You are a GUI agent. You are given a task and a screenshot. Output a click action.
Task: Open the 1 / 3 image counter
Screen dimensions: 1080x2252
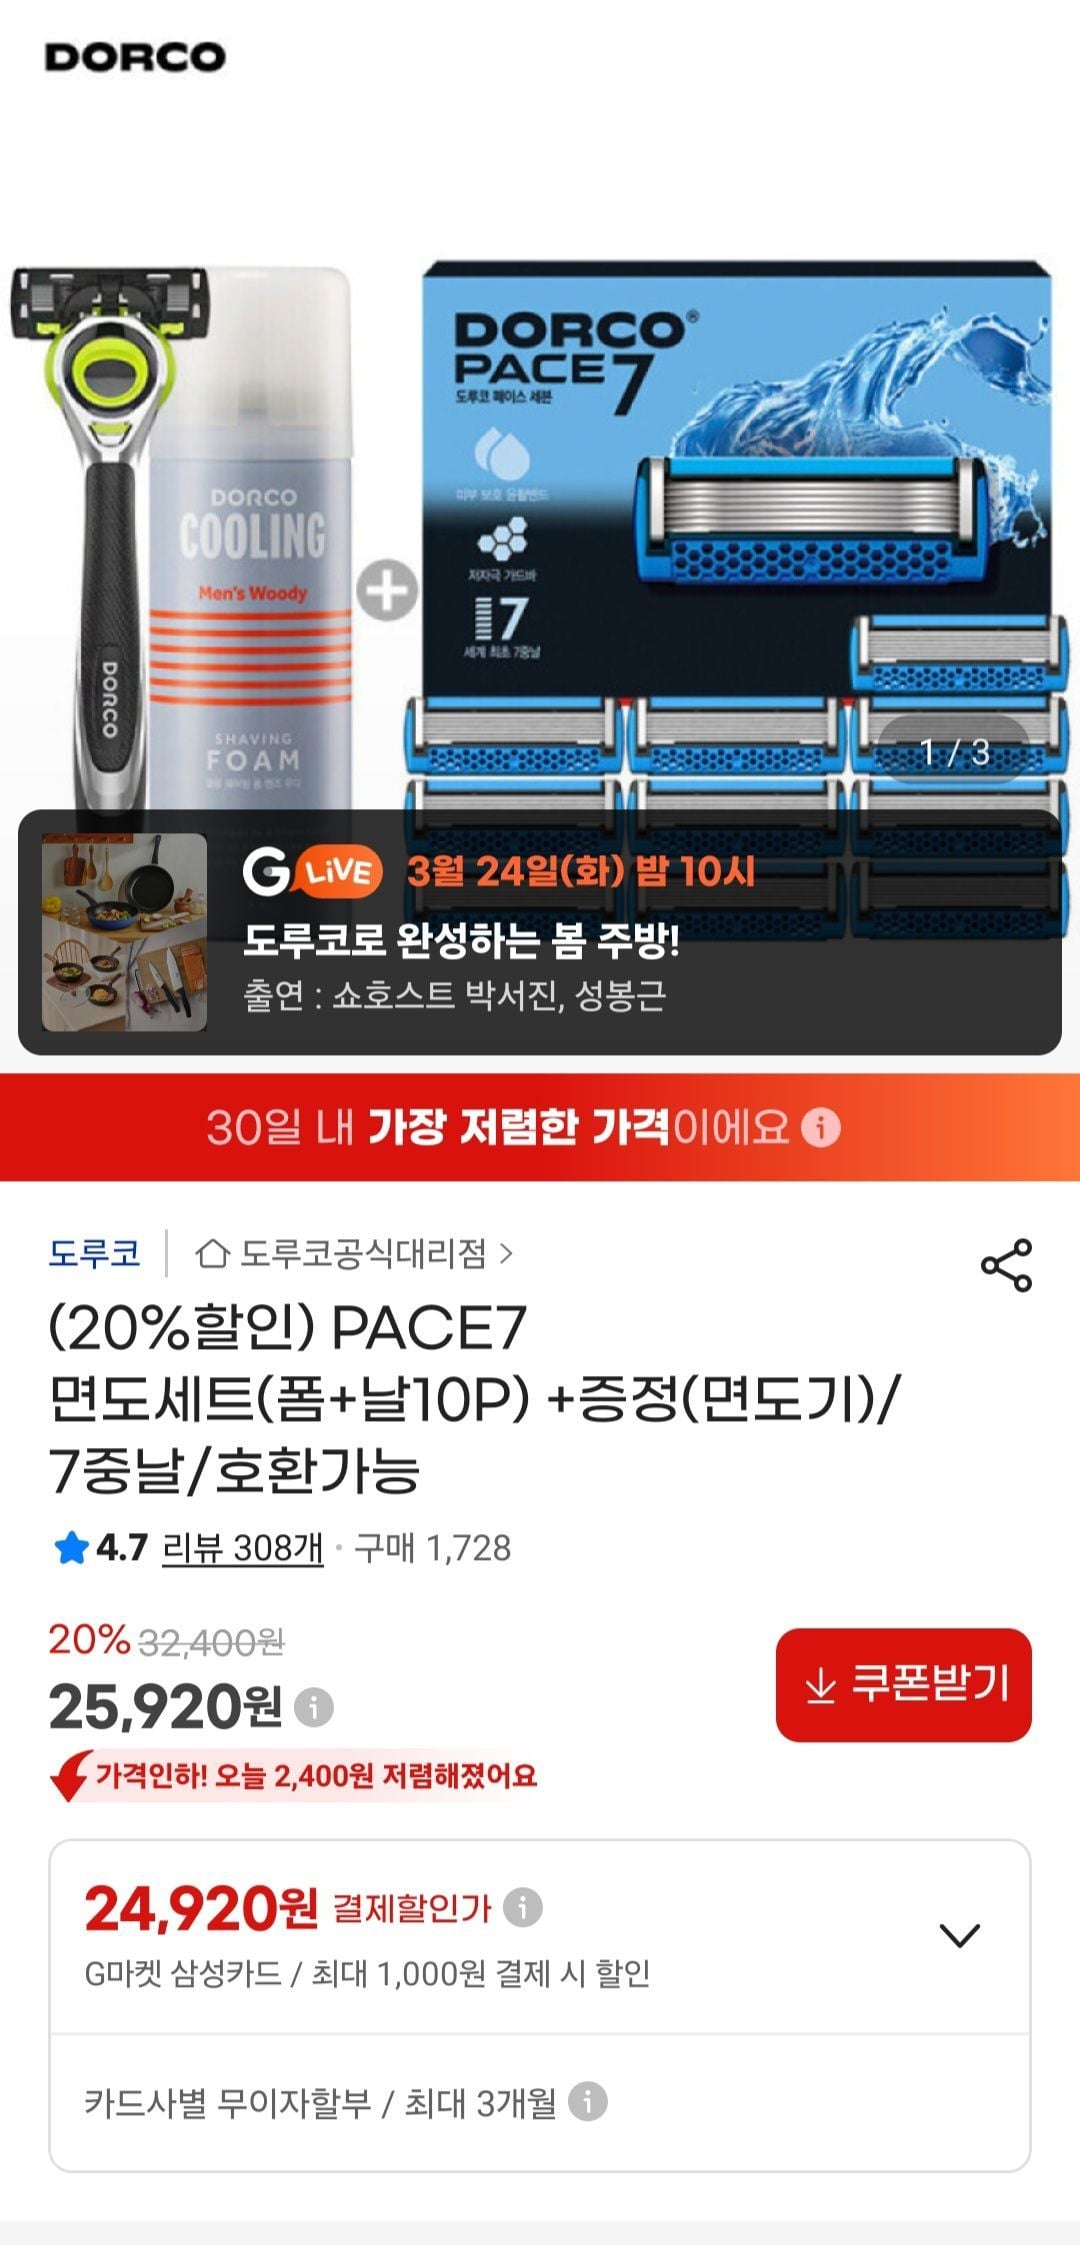click(x=954, y=751)
